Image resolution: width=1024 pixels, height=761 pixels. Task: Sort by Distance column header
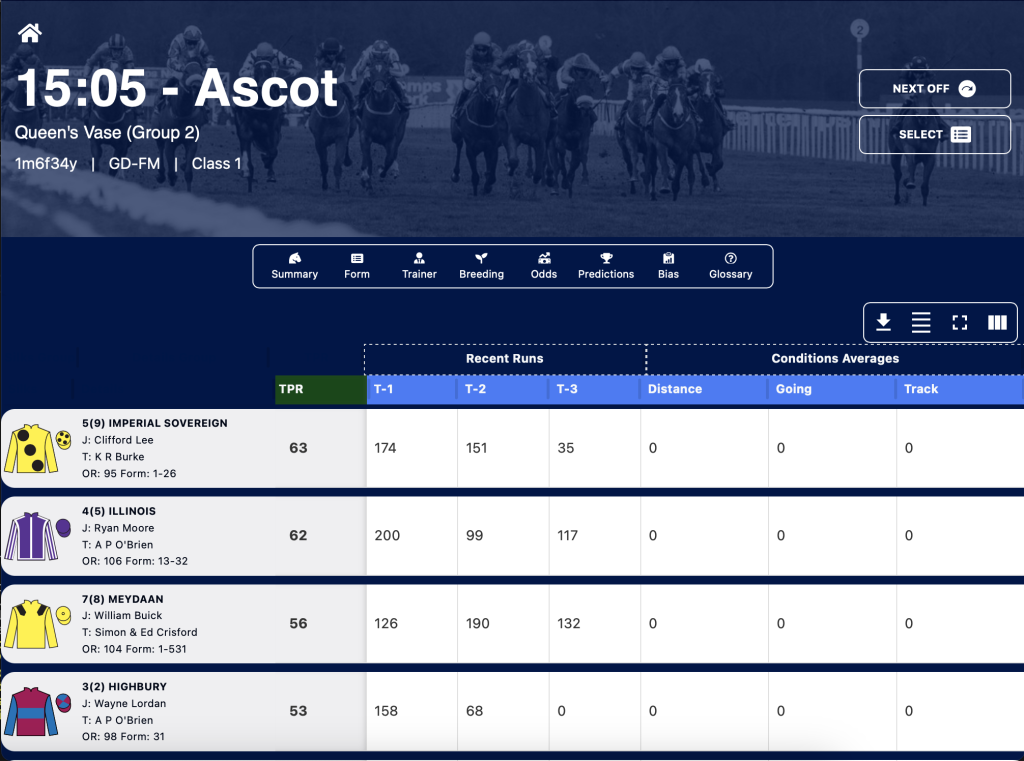704,389
